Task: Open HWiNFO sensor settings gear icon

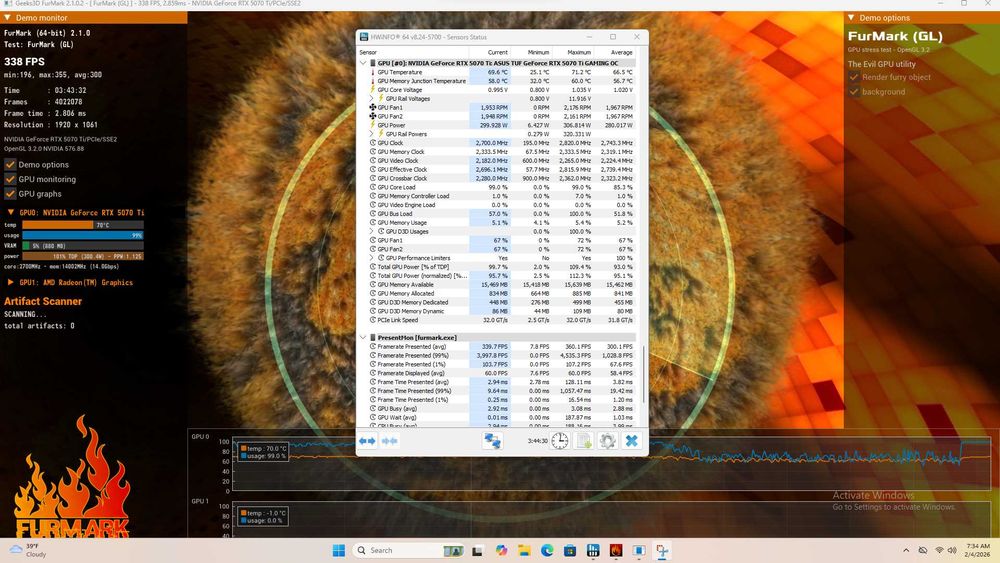Action: click(607, 441)
